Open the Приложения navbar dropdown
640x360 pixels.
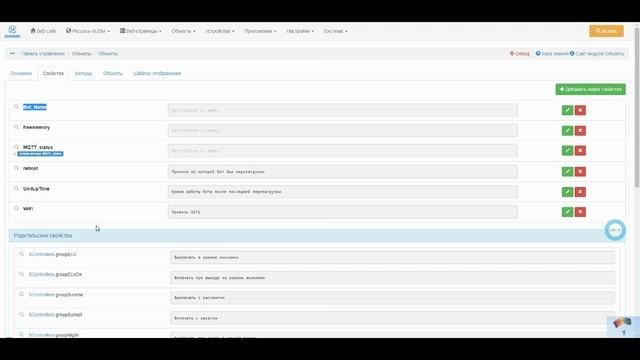pyautogui.click(x=260, y=31)
